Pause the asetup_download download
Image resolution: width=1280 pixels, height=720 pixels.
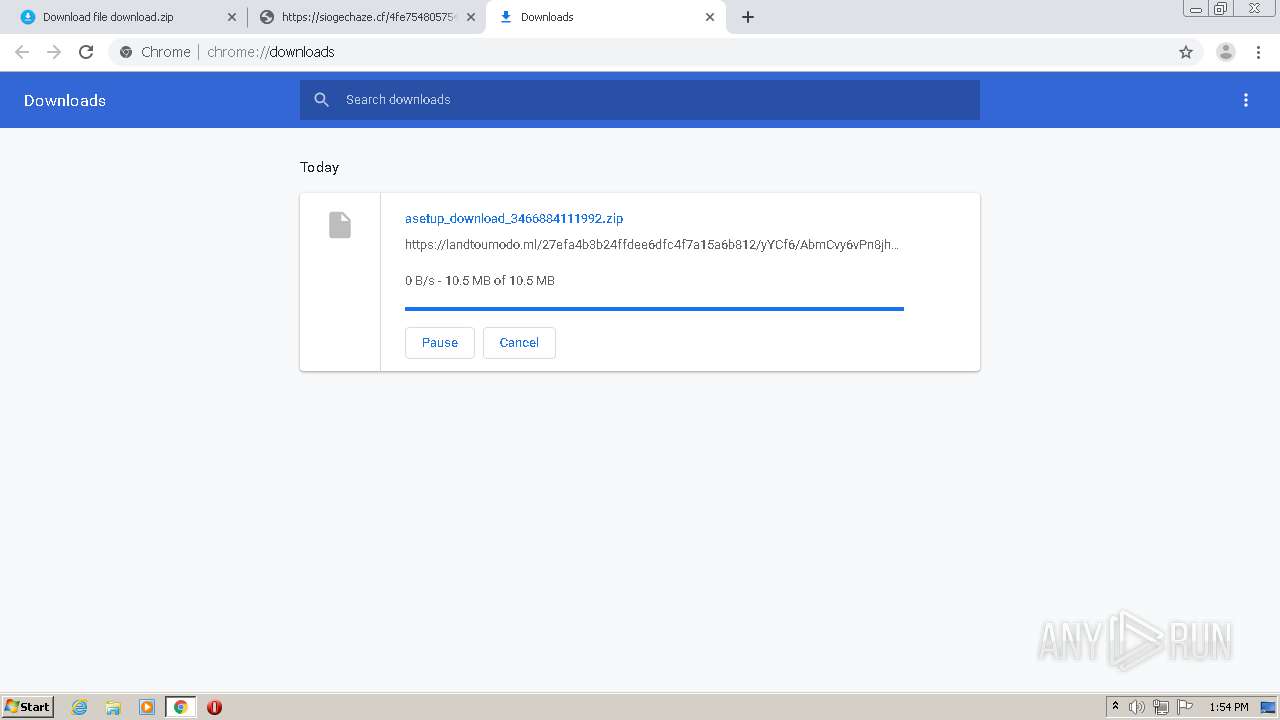point(440,342)
